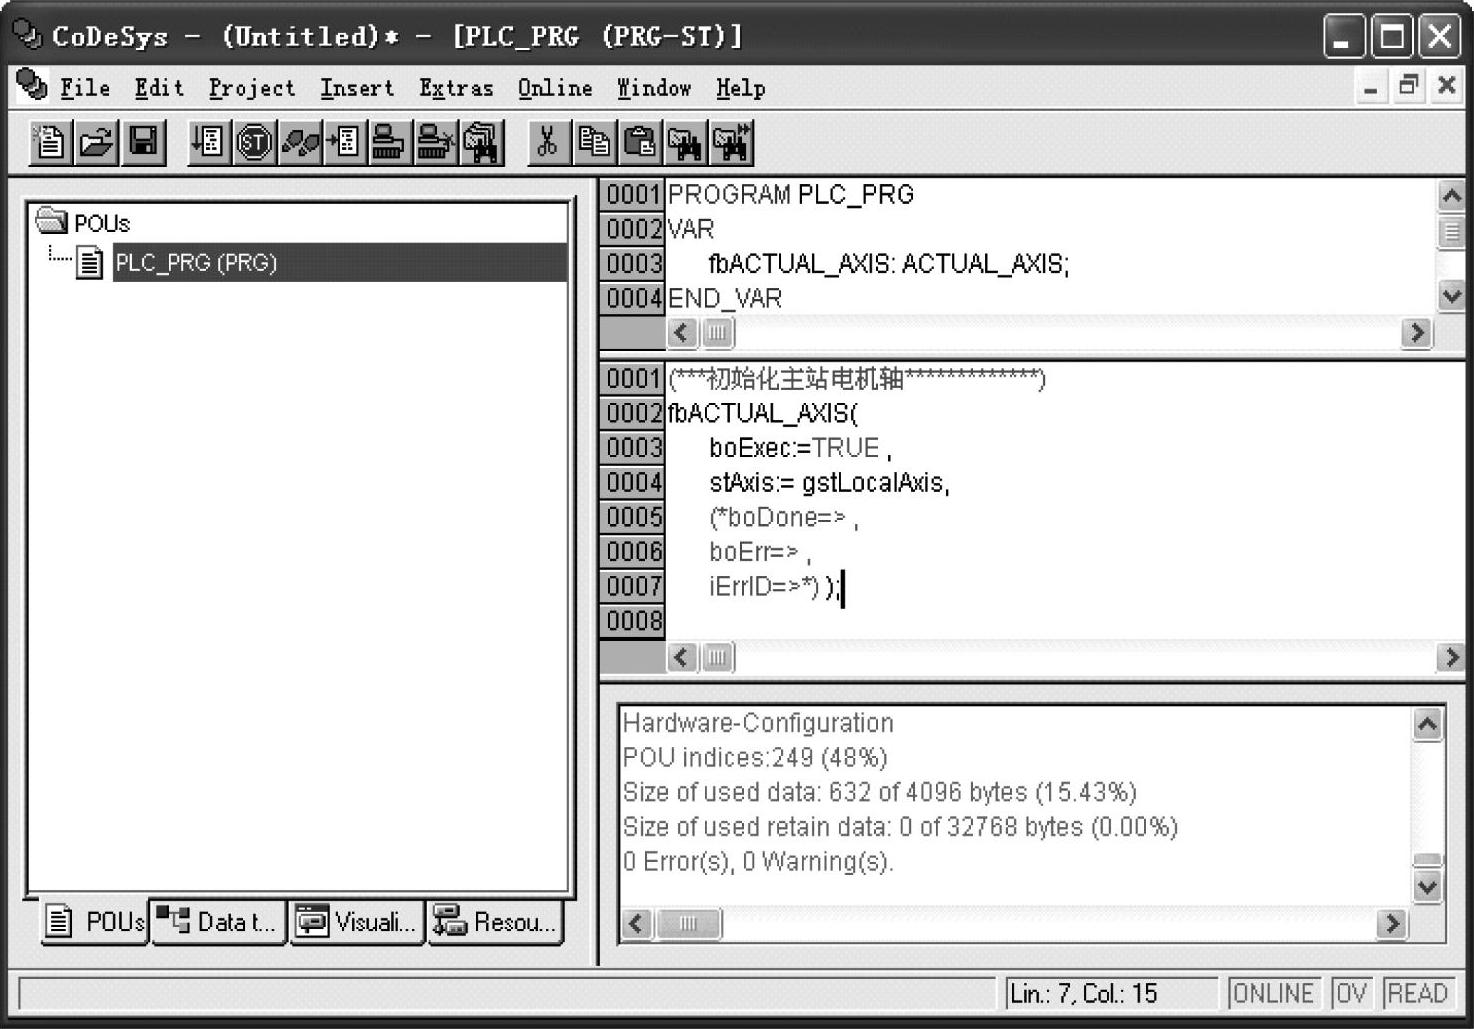This screenshot has width=1474, height=1029.
Task: Stop the PLC program with the stop-sign icon
Action: tap(254, 142)
